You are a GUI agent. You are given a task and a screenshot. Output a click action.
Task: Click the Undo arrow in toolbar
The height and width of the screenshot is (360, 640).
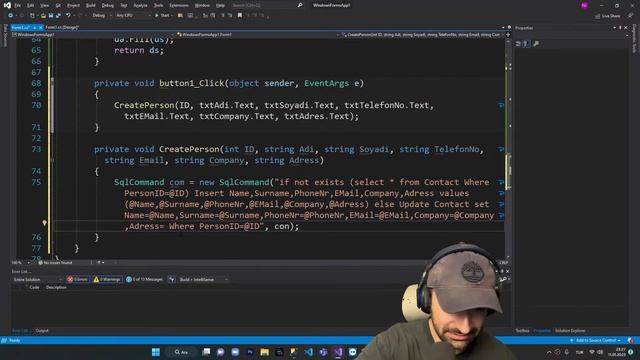click(x=68, y=16)
